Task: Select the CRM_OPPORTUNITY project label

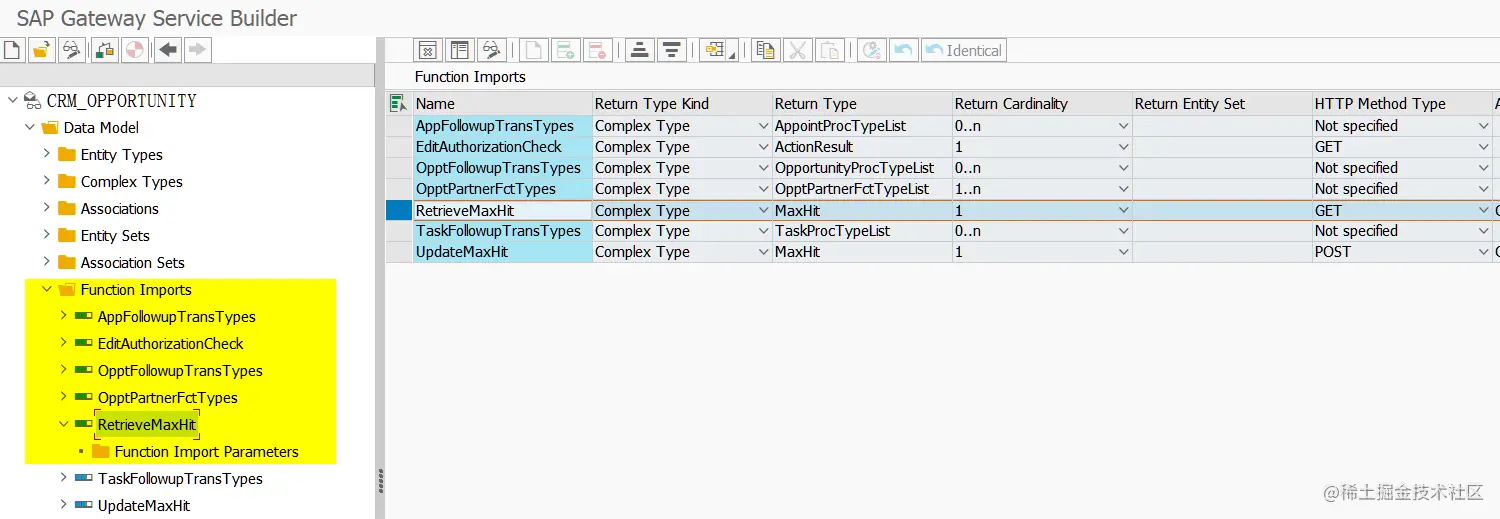Action: coord(121,101)
